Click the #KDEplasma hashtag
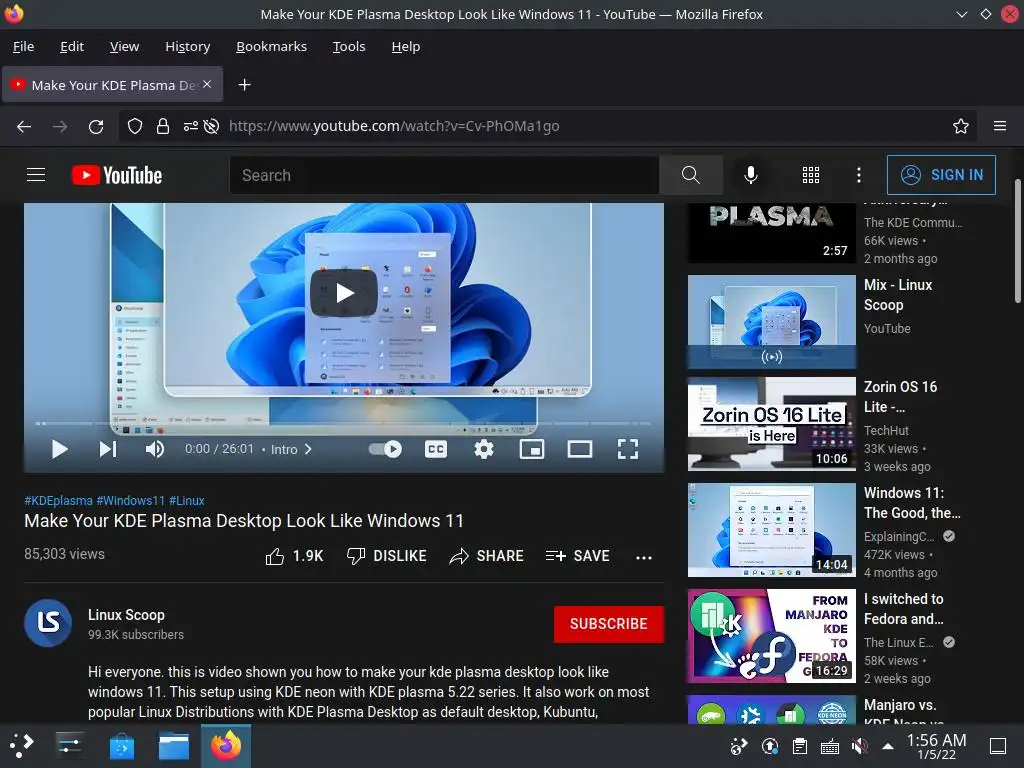 coord(58,501)
